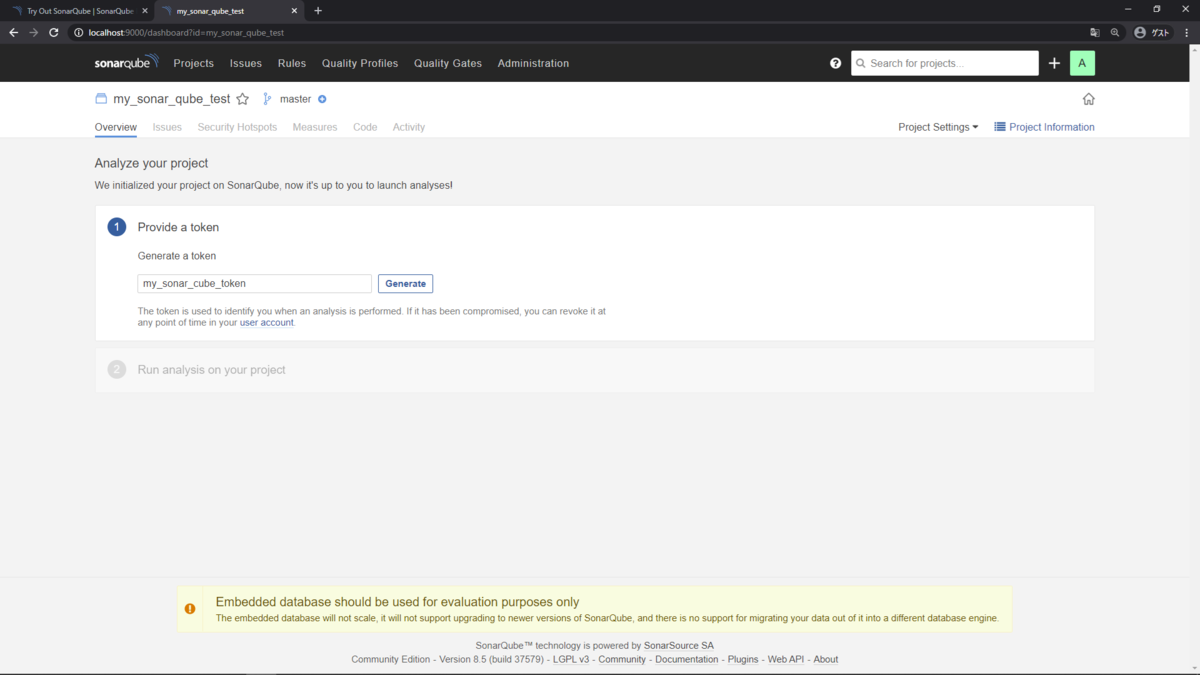The width and height of the screenshot is (1200, 675).
Task: Click the Run analysis on your project step
Action: click(x=595, y=370)
